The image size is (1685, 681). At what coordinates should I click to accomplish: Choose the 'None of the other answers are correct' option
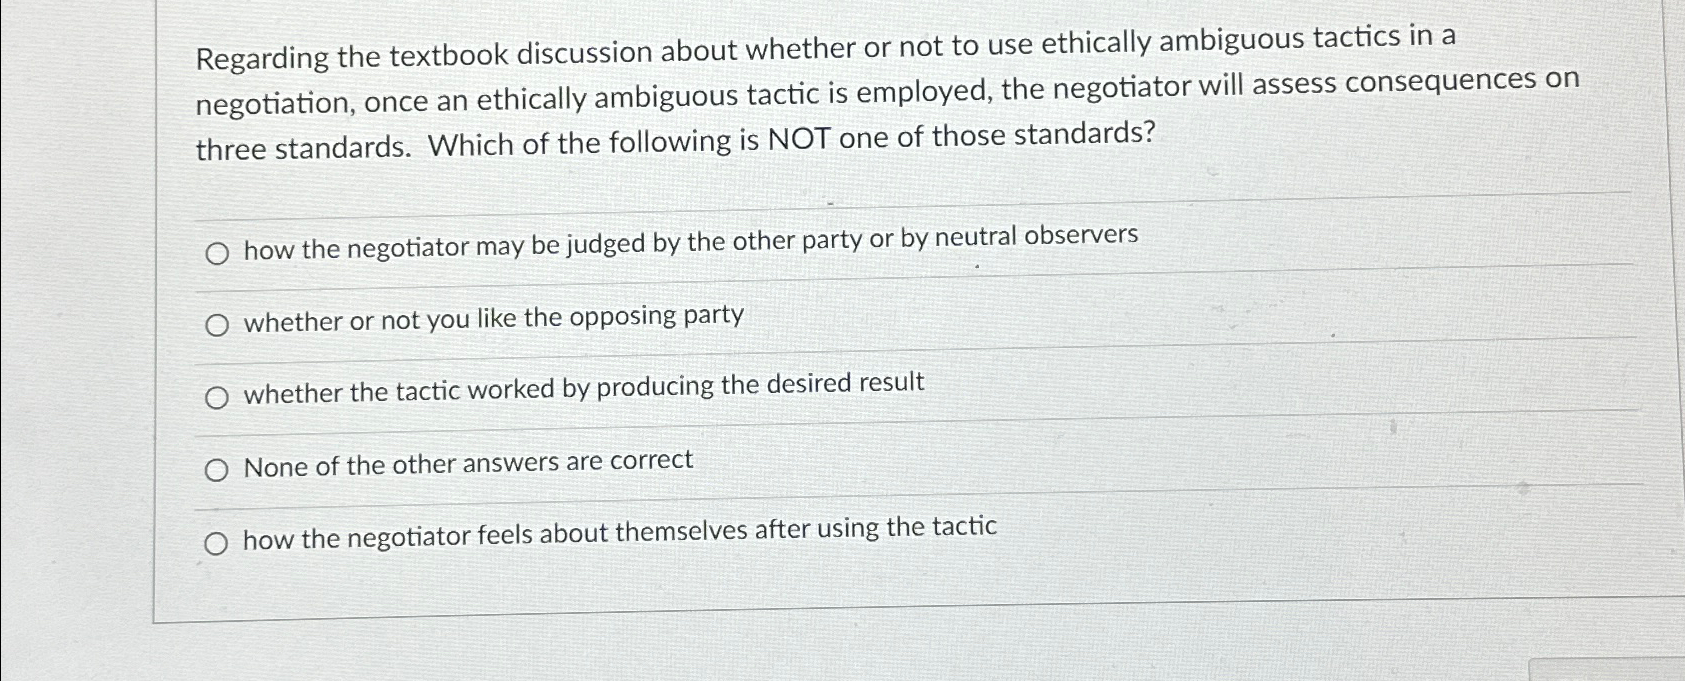pos(217,468)
